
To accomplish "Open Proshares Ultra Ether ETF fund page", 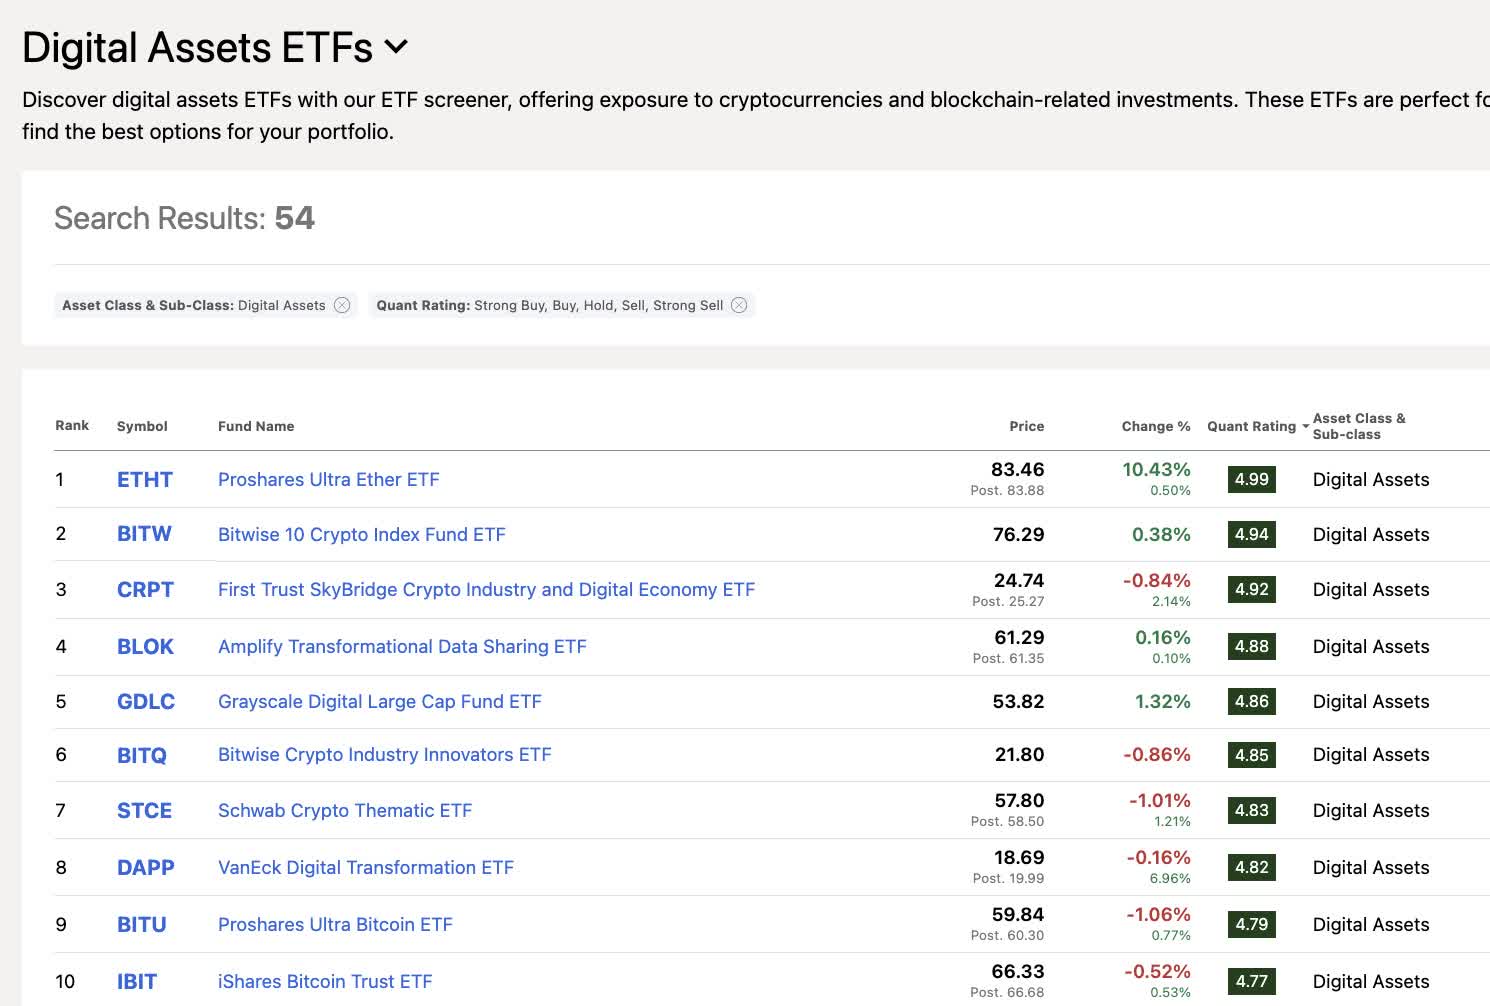I will (x=328, y=479).
